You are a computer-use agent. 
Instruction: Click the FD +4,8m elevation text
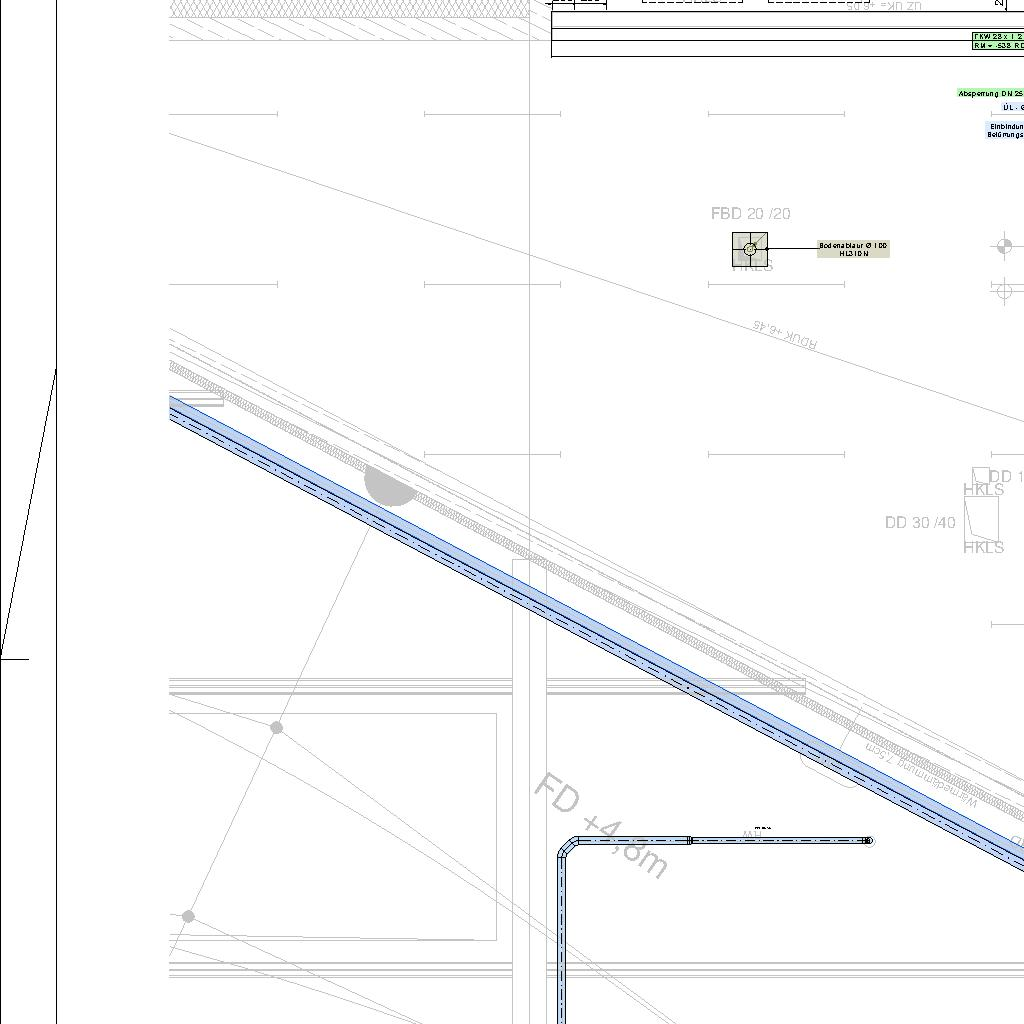600,825
